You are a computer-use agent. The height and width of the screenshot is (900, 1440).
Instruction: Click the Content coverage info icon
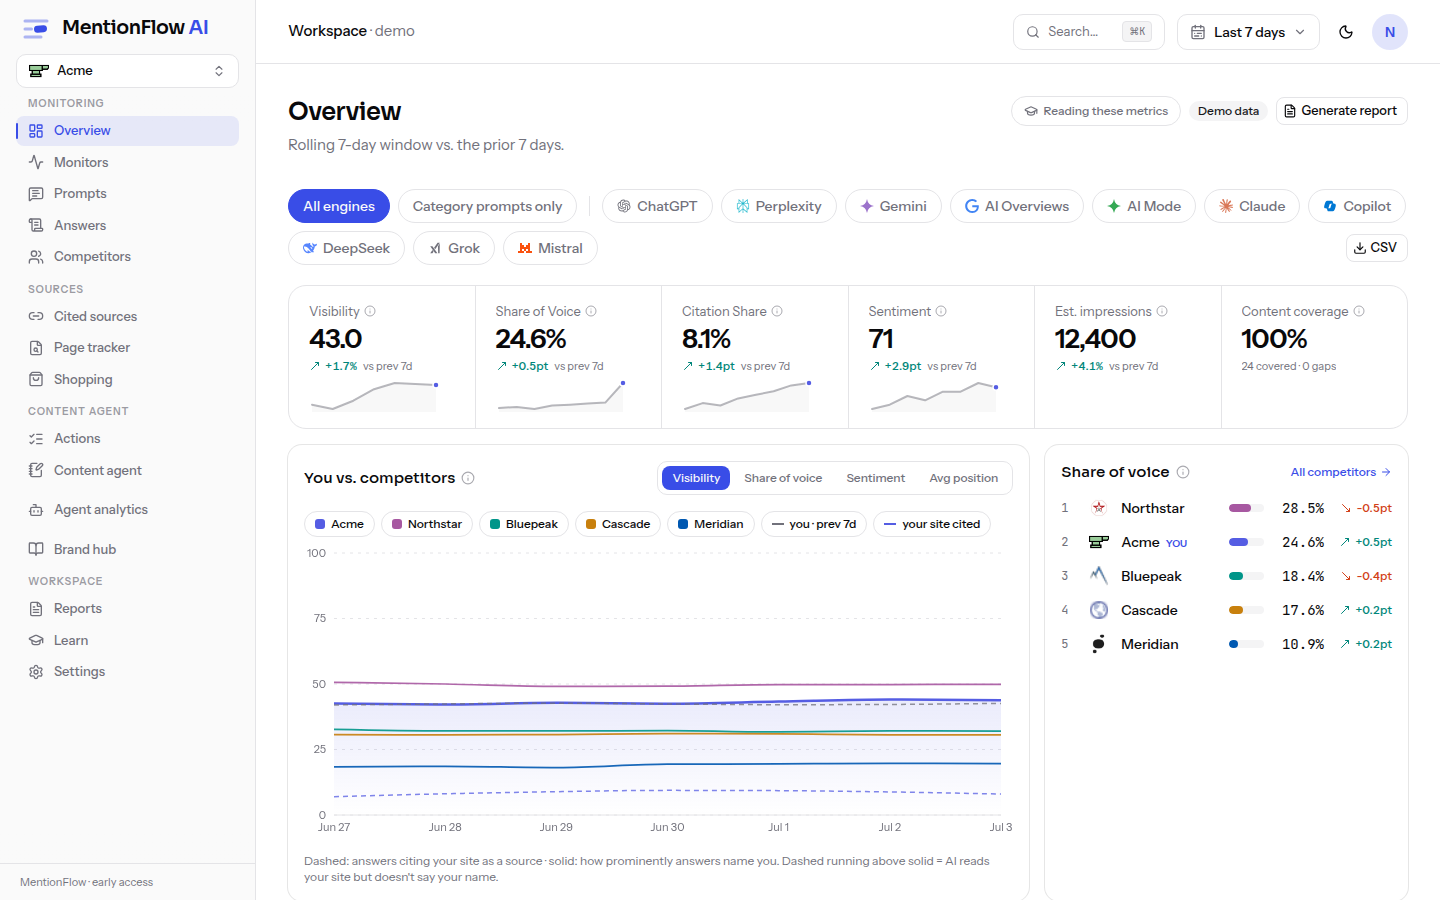[1359, 311]
